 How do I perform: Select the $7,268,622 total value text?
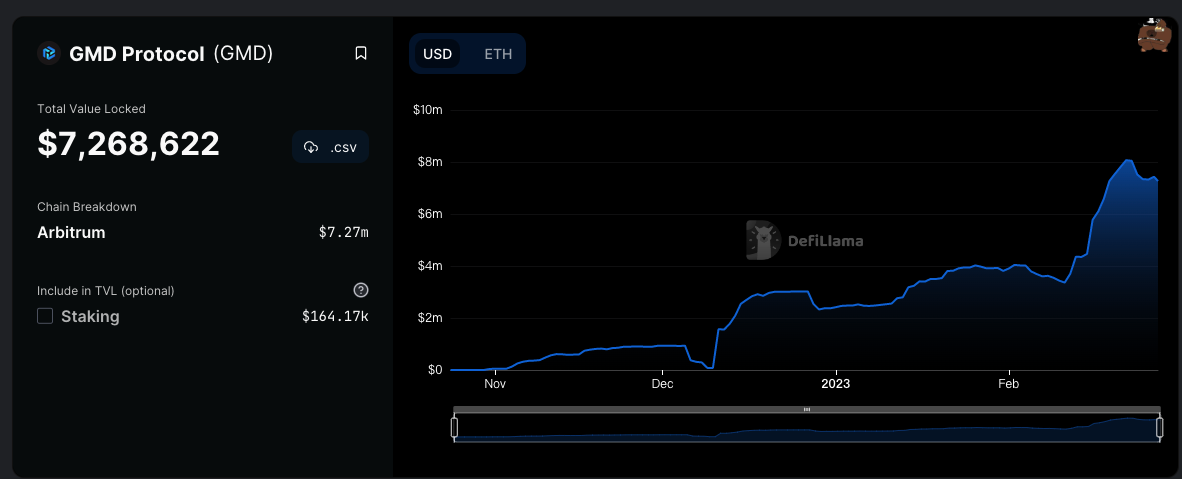coord(128,143)
